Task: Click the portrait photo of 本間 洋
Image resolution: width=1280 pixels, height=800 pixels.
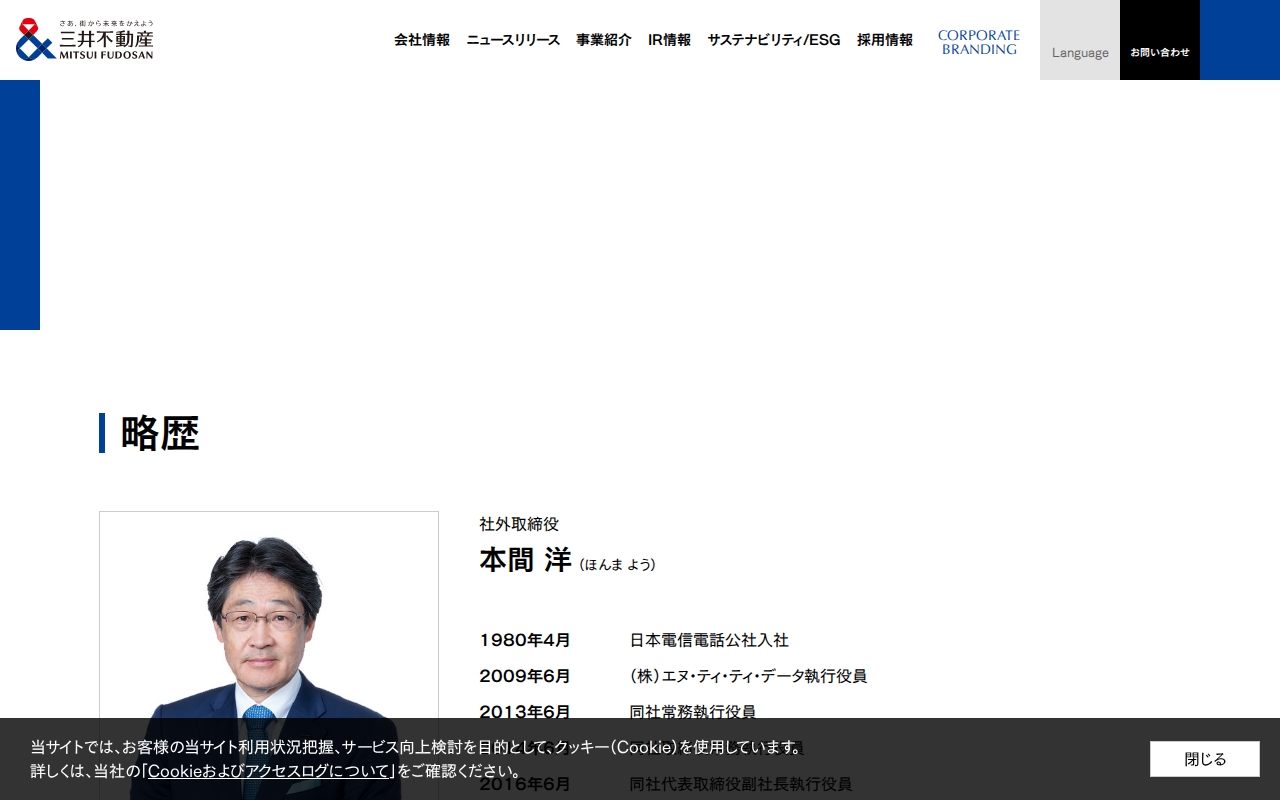Action: pyautogui.click(x=269, y=655)
